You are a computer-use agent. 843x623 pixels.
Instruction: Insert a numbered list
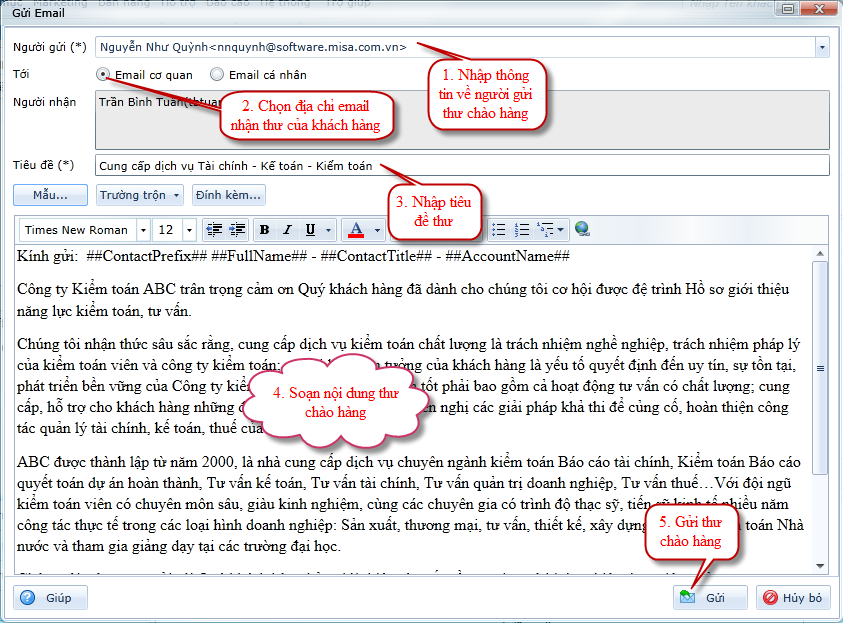(521, 230)
